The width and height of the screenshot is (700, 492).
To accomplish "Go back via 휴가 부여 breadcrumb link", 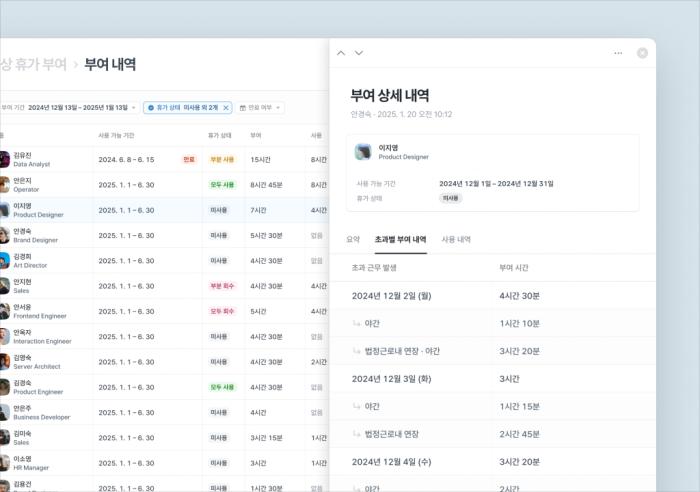I will 33,64.
